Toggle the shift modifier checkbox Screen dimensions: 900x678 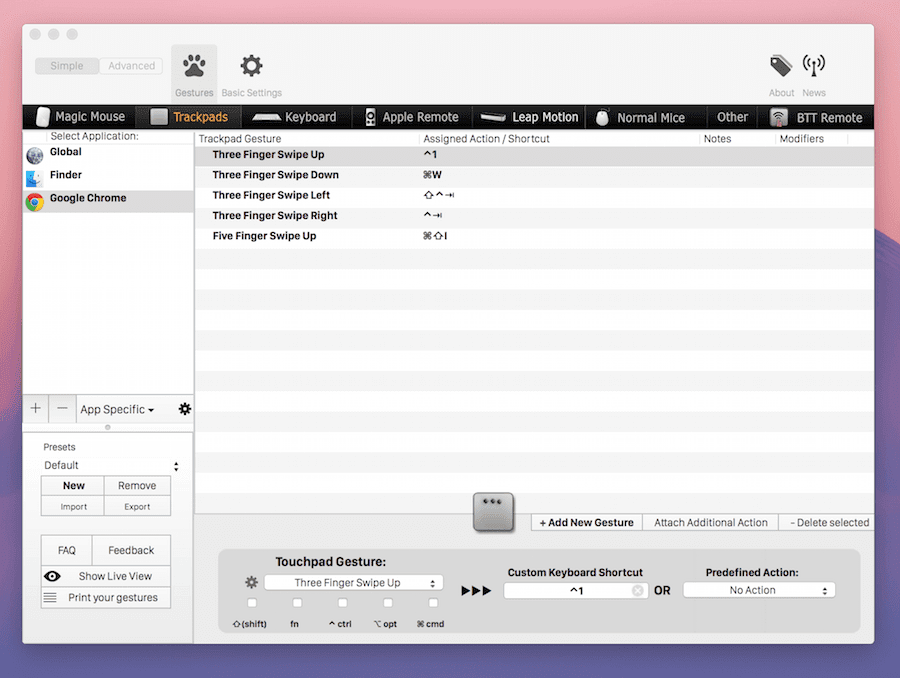point(251,603)
